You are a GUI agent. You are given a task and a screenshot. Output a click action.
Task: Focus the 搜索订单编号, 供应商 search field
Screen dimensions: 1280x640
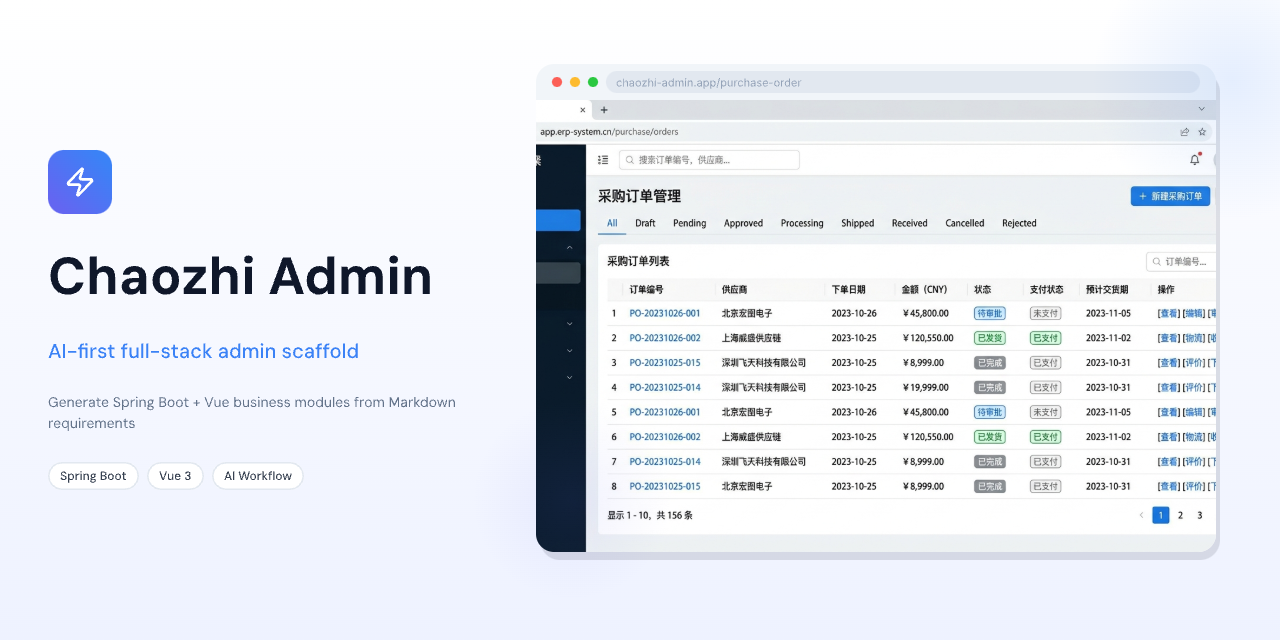click(x=709, y=160)
